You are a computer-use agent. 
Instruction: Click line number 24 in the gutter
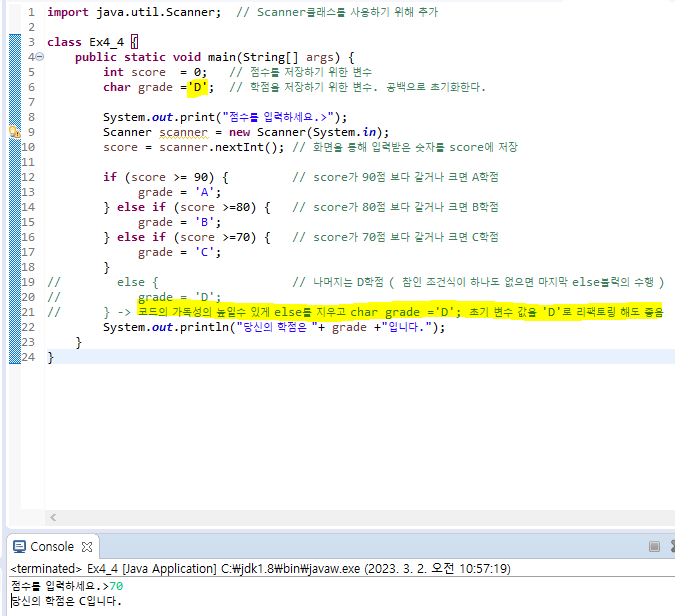click(28, 357)
